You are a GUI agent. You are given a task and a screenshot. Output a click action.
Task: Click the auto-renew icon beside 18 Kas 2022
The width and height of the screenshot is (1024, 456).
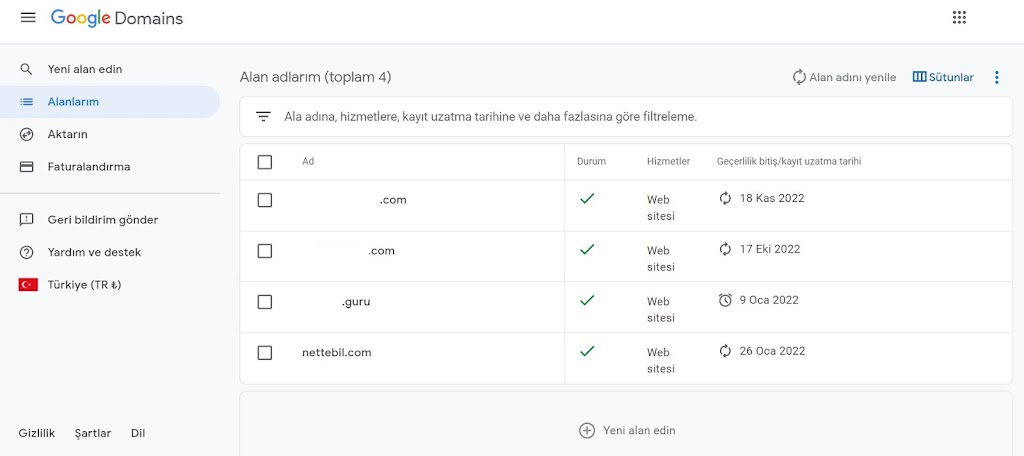(x=725, y=199)
